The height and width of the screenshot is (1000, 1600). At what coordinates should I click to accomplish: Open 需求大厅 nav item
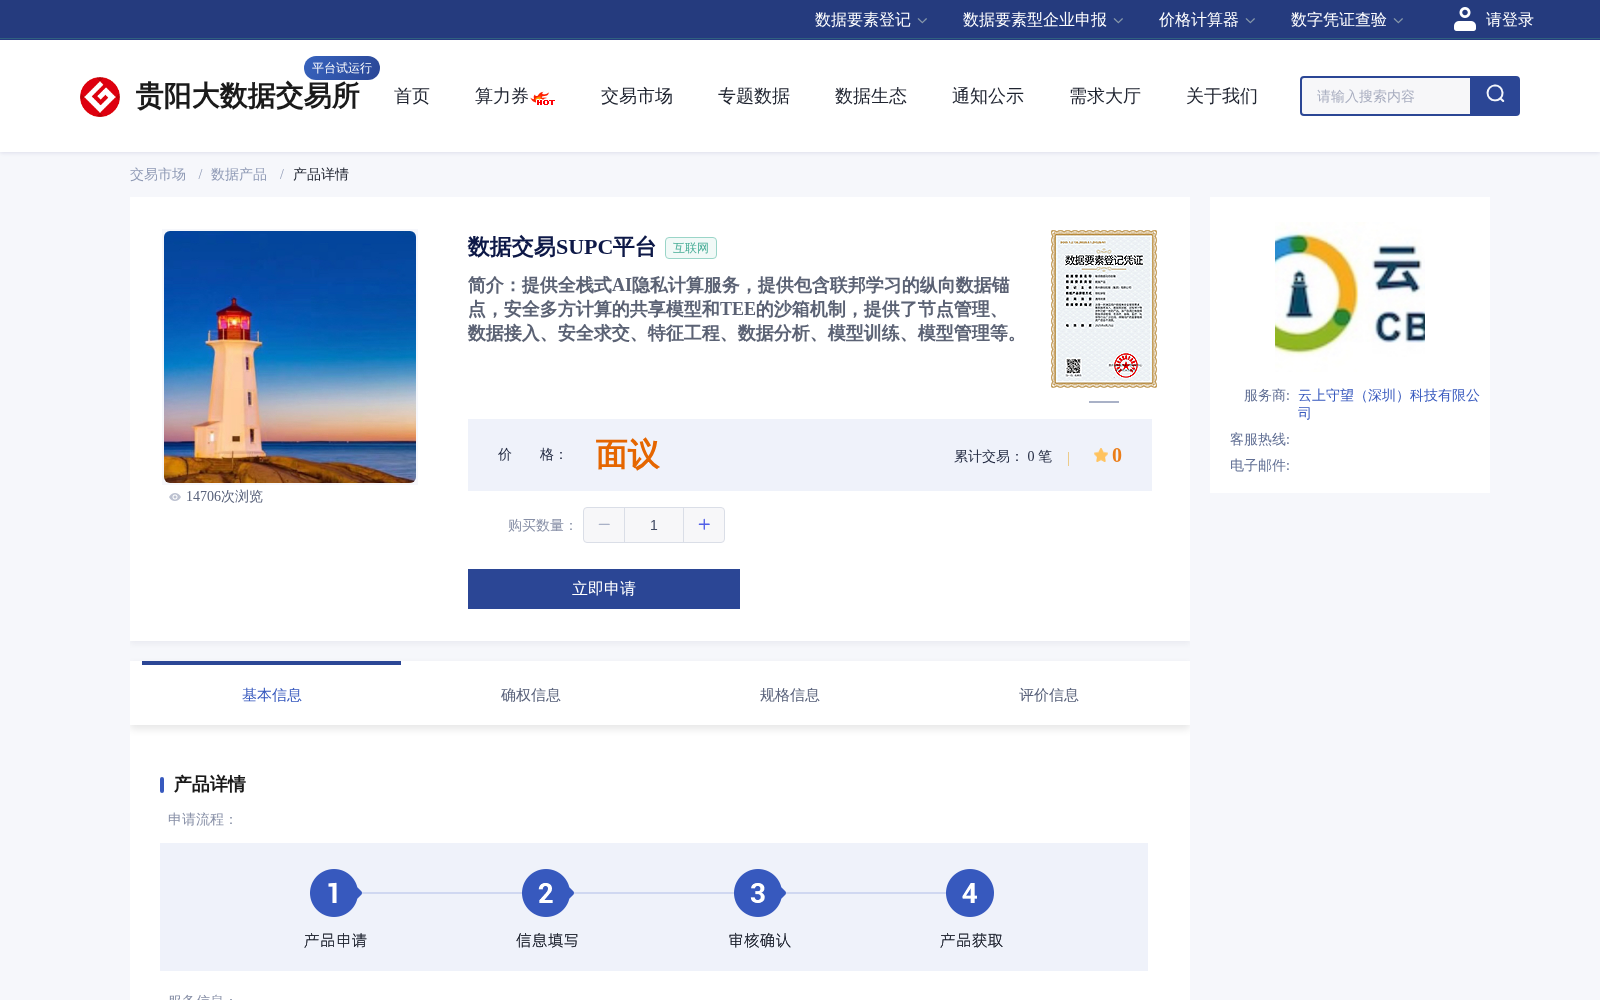click(1105, 96)
